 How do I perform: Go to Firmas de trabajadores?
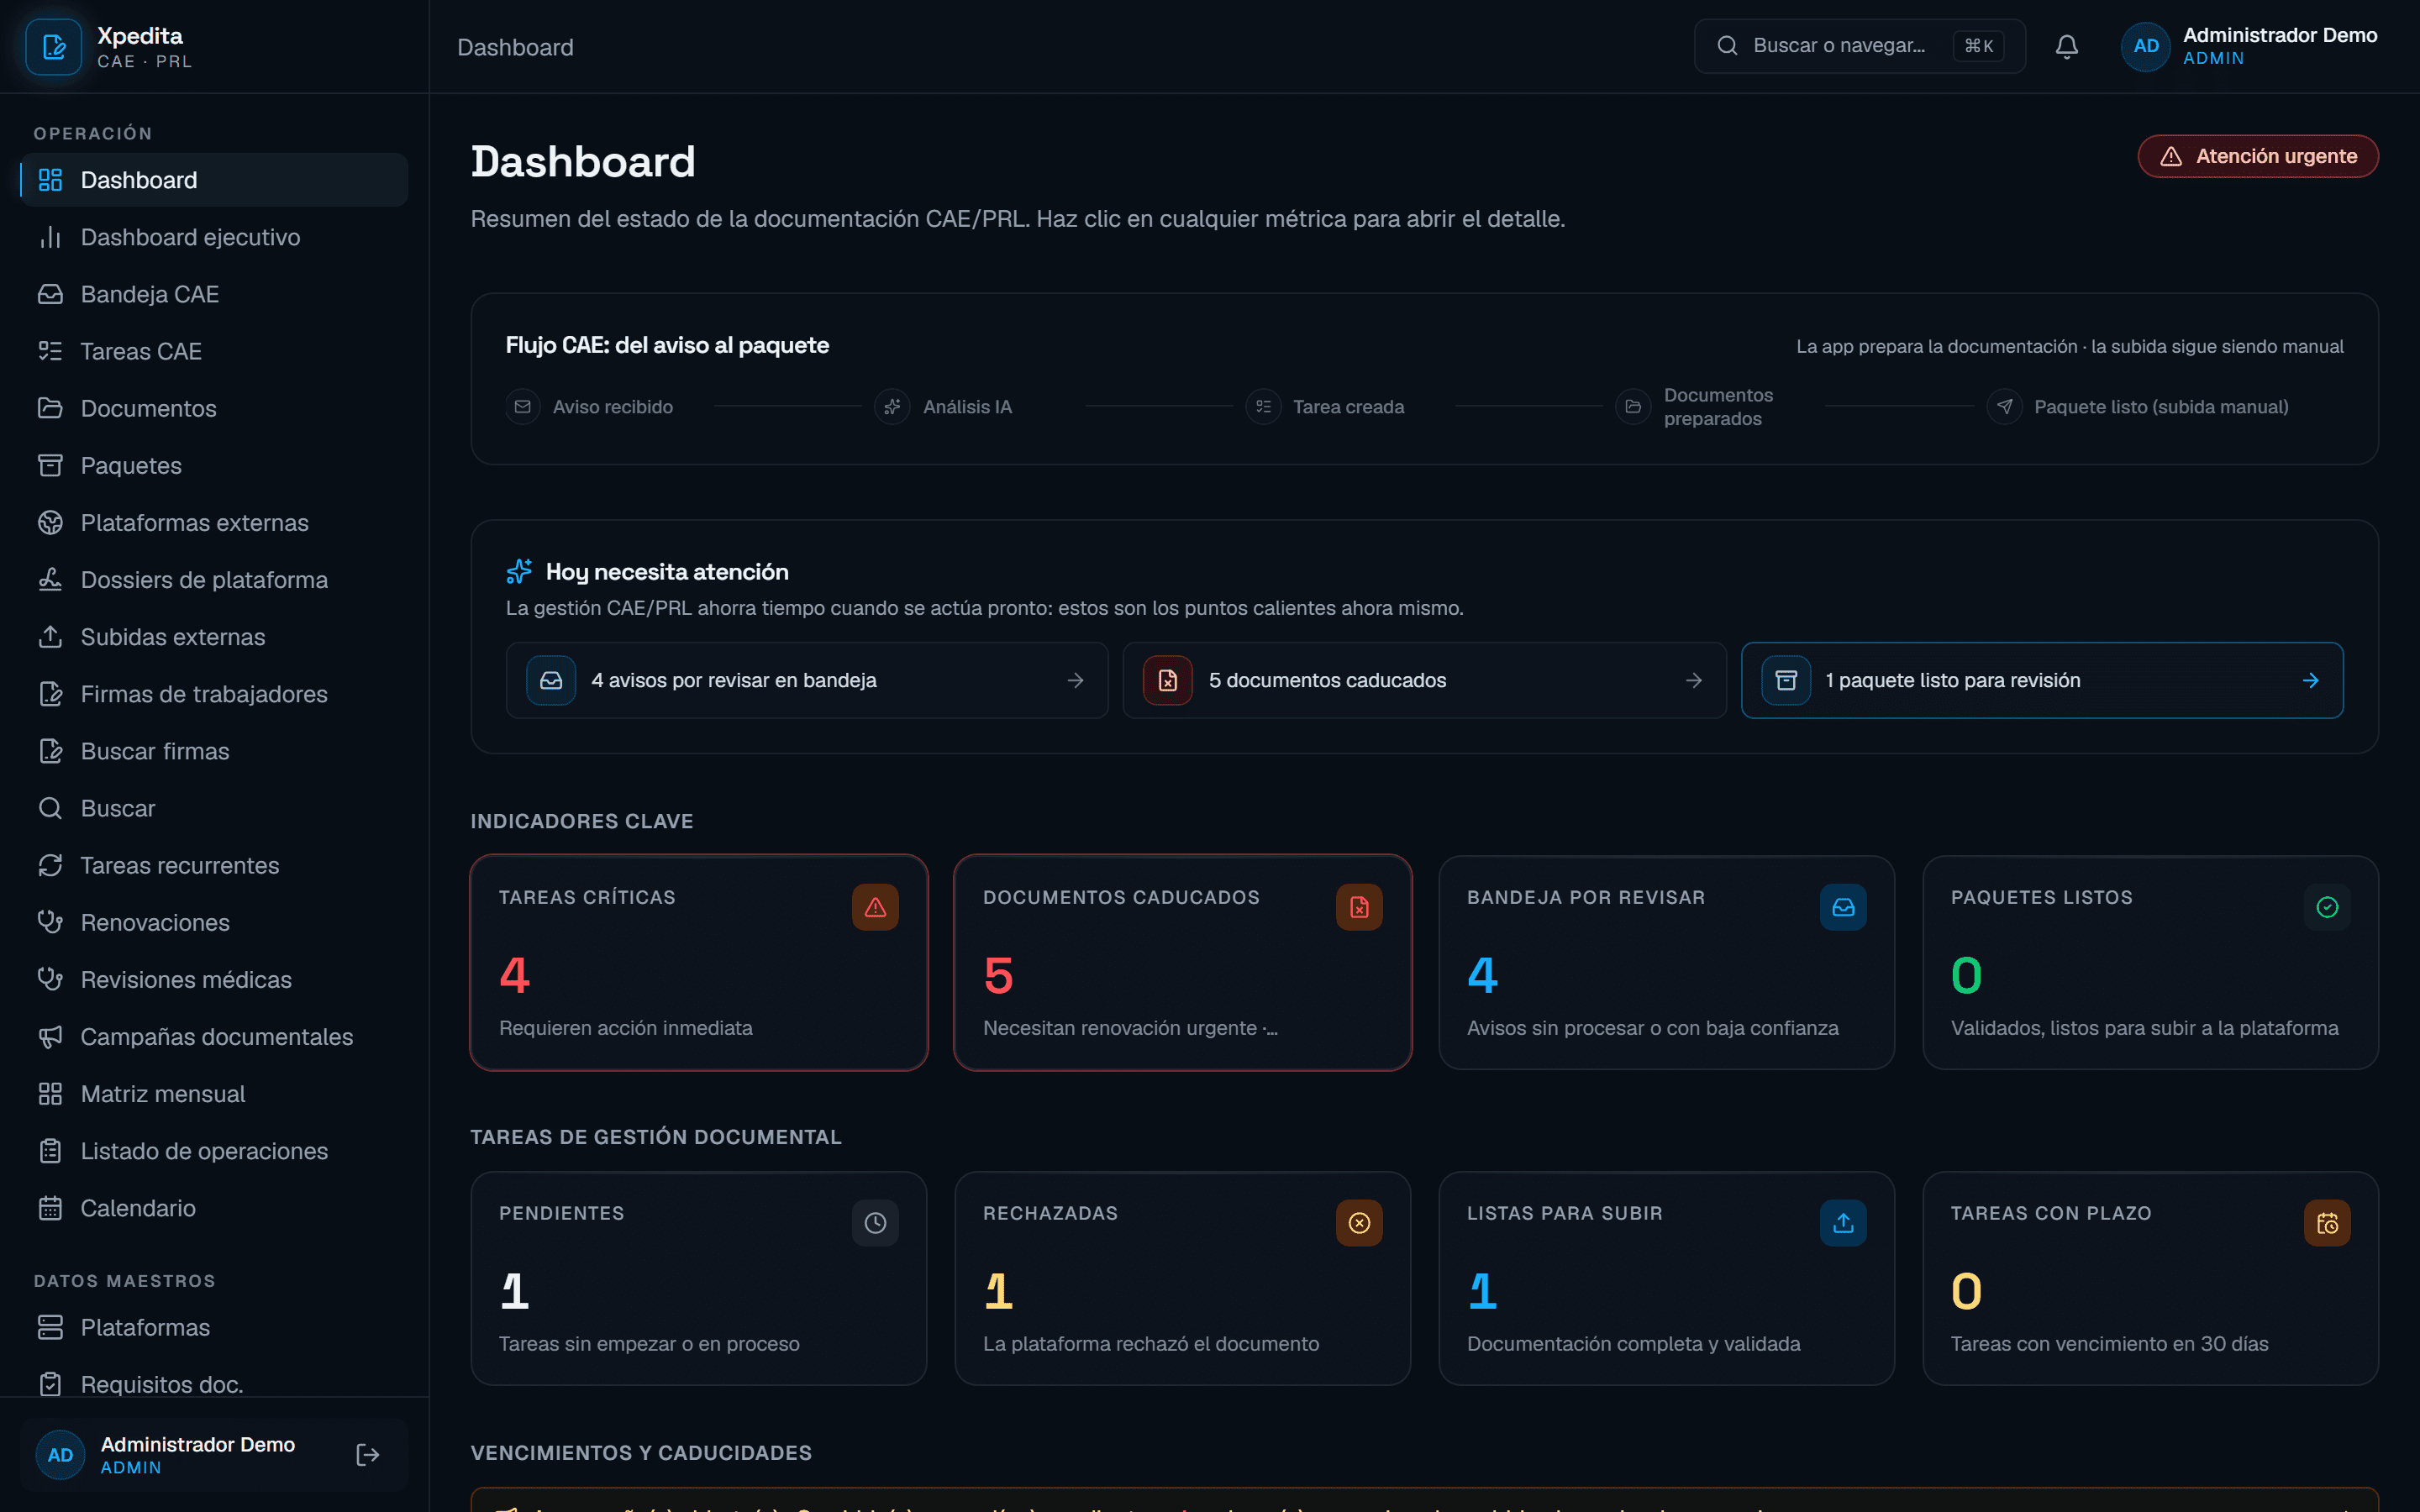(x=214, y=694)
